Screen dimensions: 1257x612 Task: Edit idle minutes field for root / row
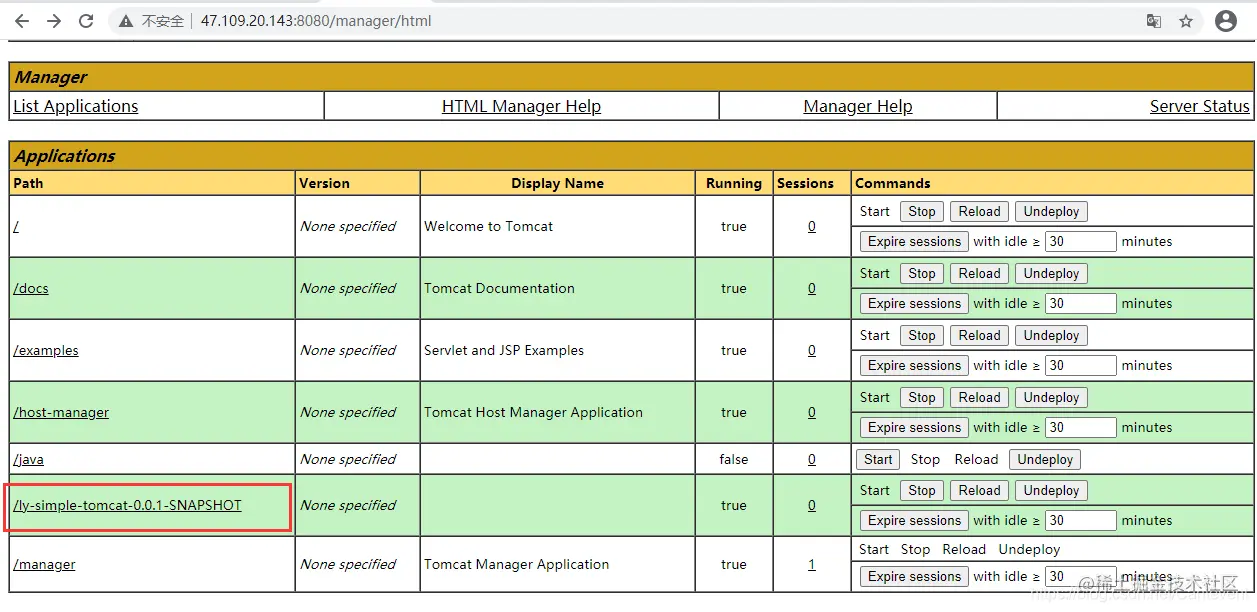[1080, 241]
